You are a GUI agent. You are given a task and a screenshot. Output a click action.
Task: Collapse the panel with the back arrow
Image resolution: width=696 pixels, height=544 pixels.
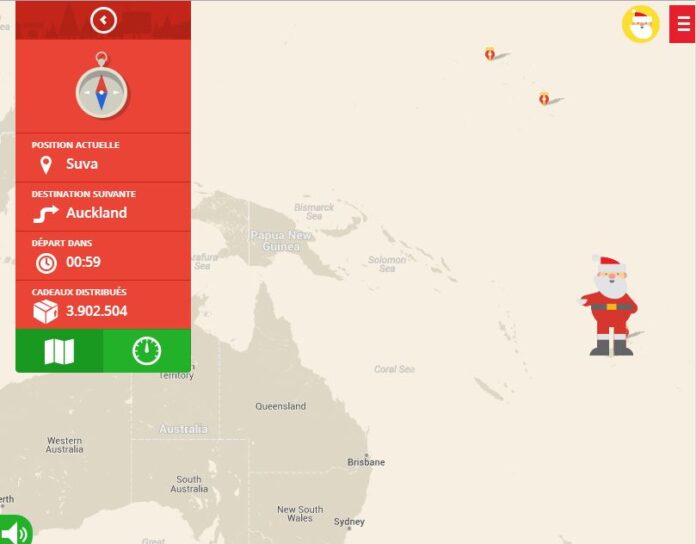103,20
